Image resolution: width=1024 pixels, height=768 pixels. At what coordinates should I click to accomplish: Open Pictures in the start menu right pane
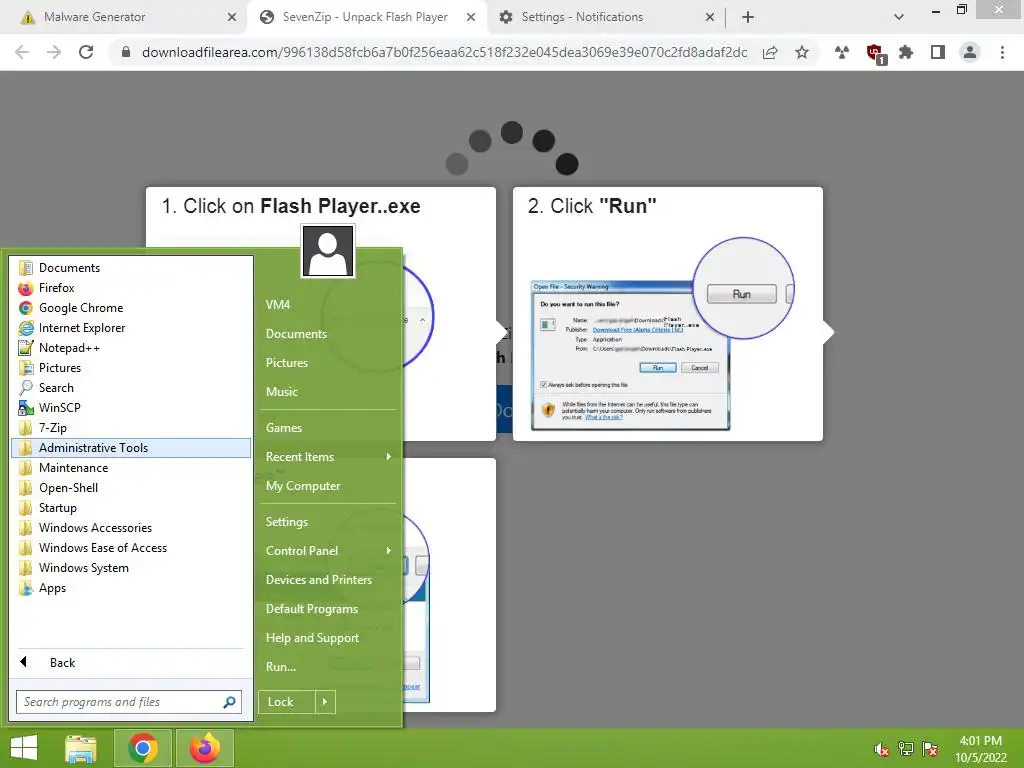328,363
